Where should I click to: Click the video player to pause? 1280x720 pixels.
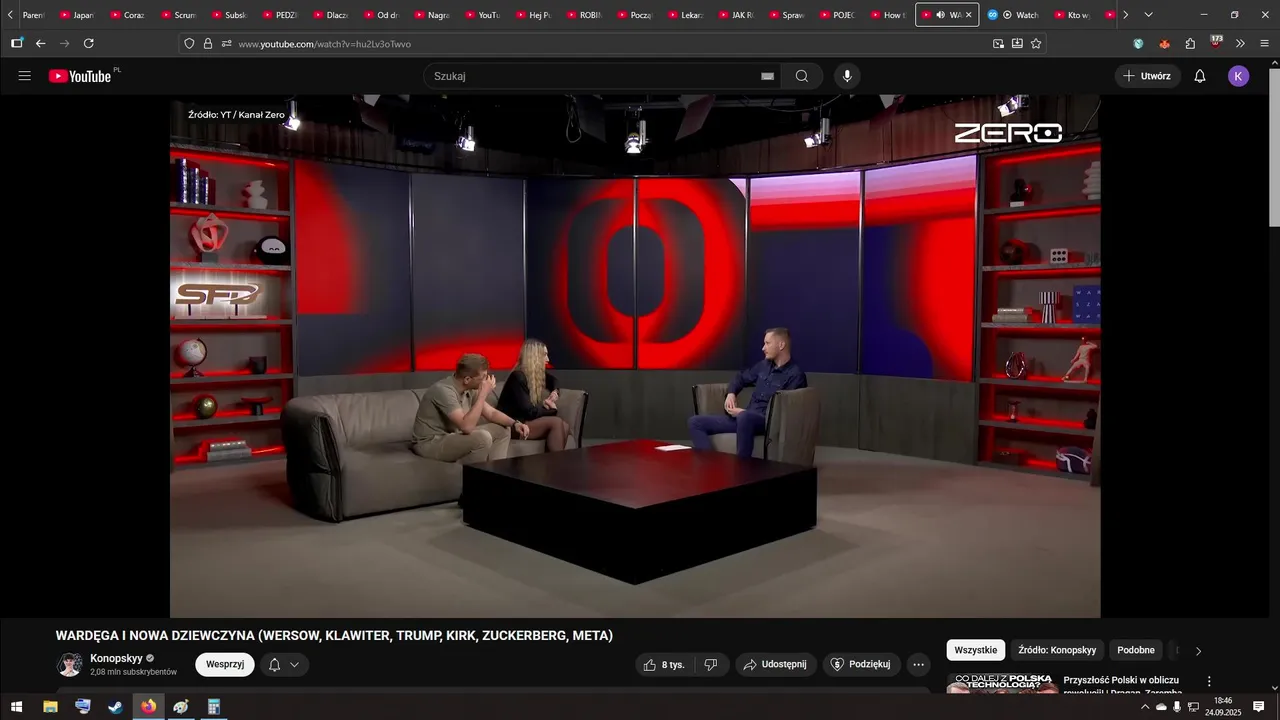[x=635, y=357]
